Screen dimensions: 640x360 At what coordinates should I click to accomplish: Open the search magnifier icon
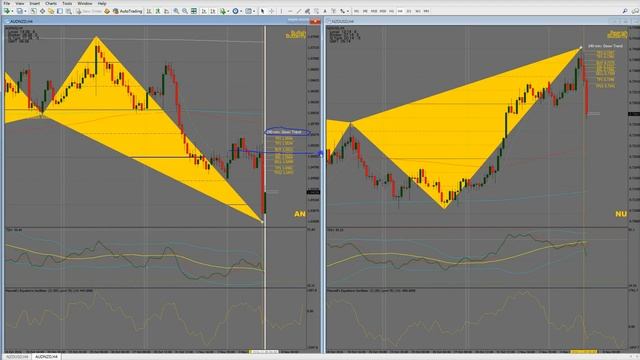click(625, 11)
